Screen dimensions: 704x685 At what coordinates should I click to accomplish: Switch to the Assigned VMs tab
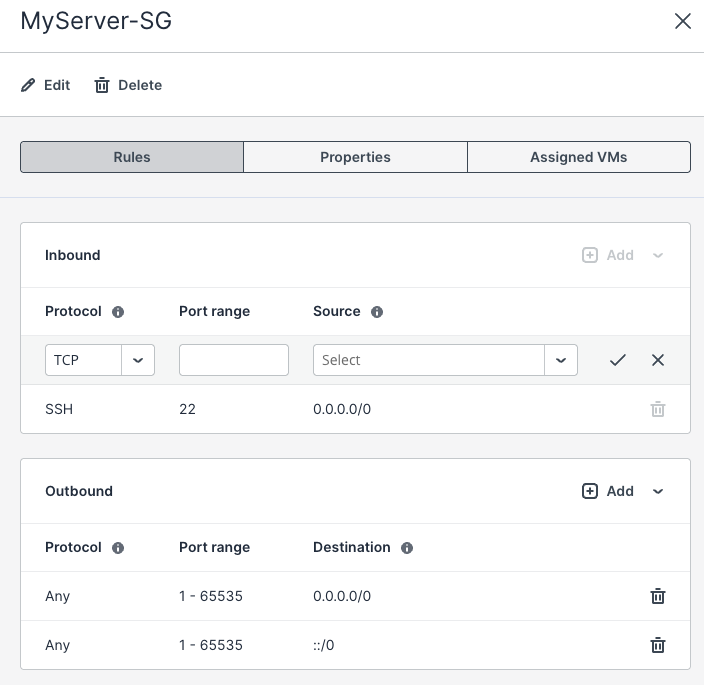point(578,157)
